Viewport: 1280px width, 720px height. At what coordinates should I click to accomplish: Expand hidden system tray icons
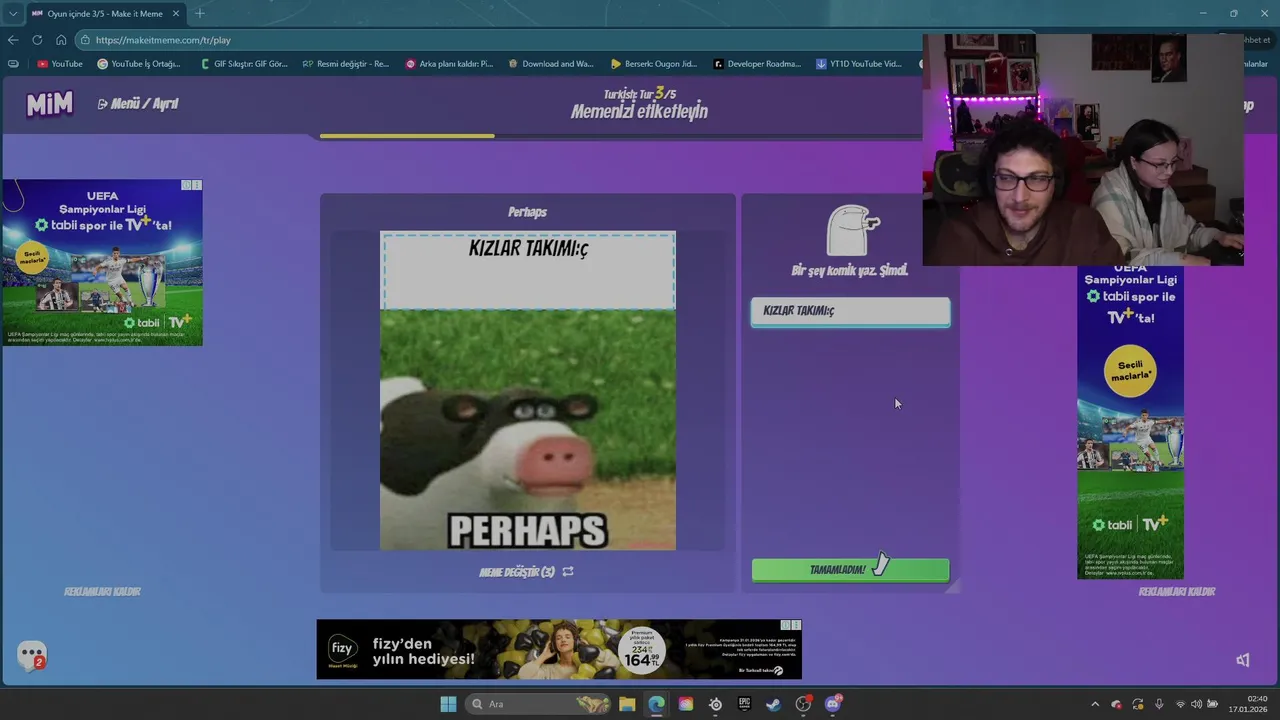click(x=1095, y=704)
